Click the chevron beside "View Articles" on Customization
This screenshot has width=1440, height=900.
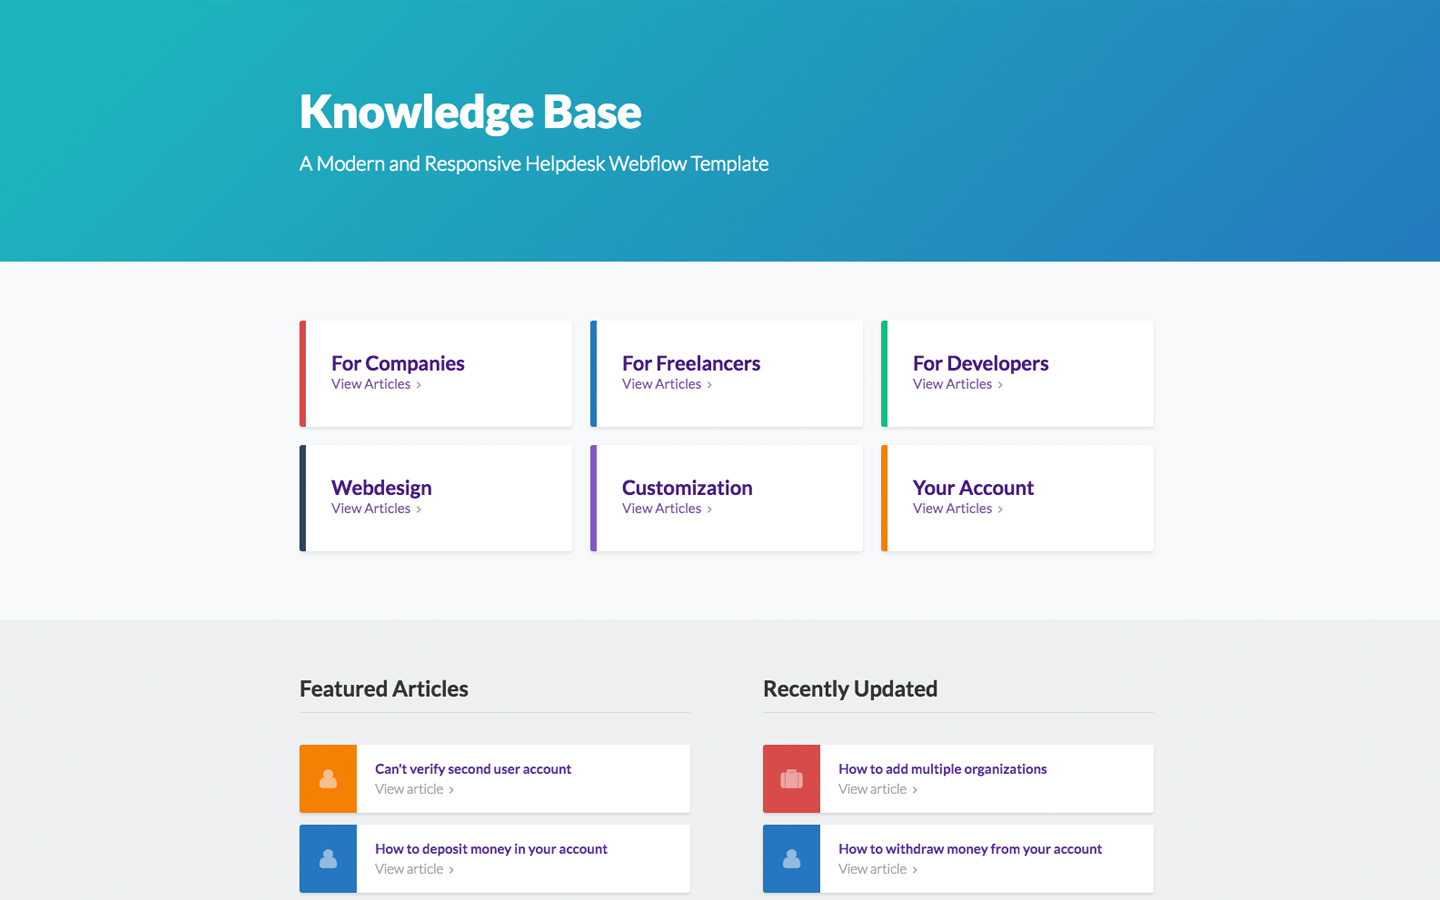(x=710, y=509)
